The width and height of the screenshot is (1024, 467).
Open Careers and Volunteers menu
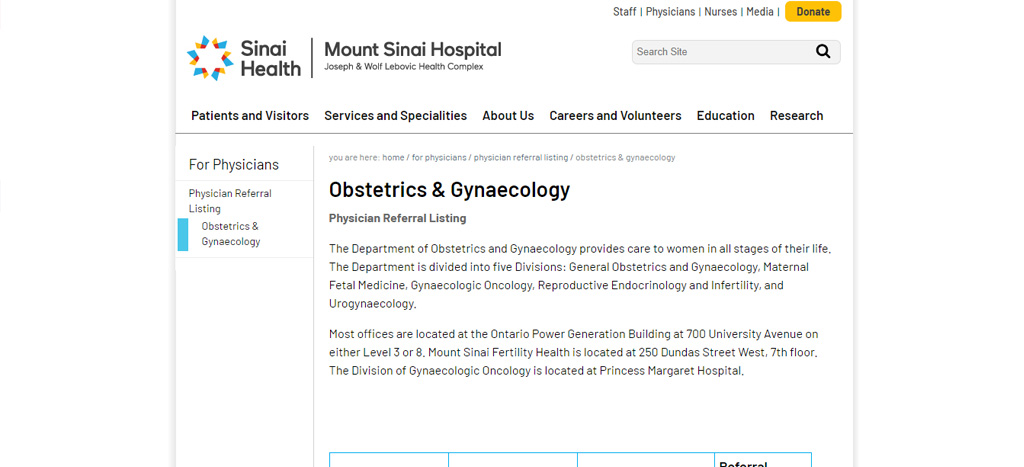point(615,116)
